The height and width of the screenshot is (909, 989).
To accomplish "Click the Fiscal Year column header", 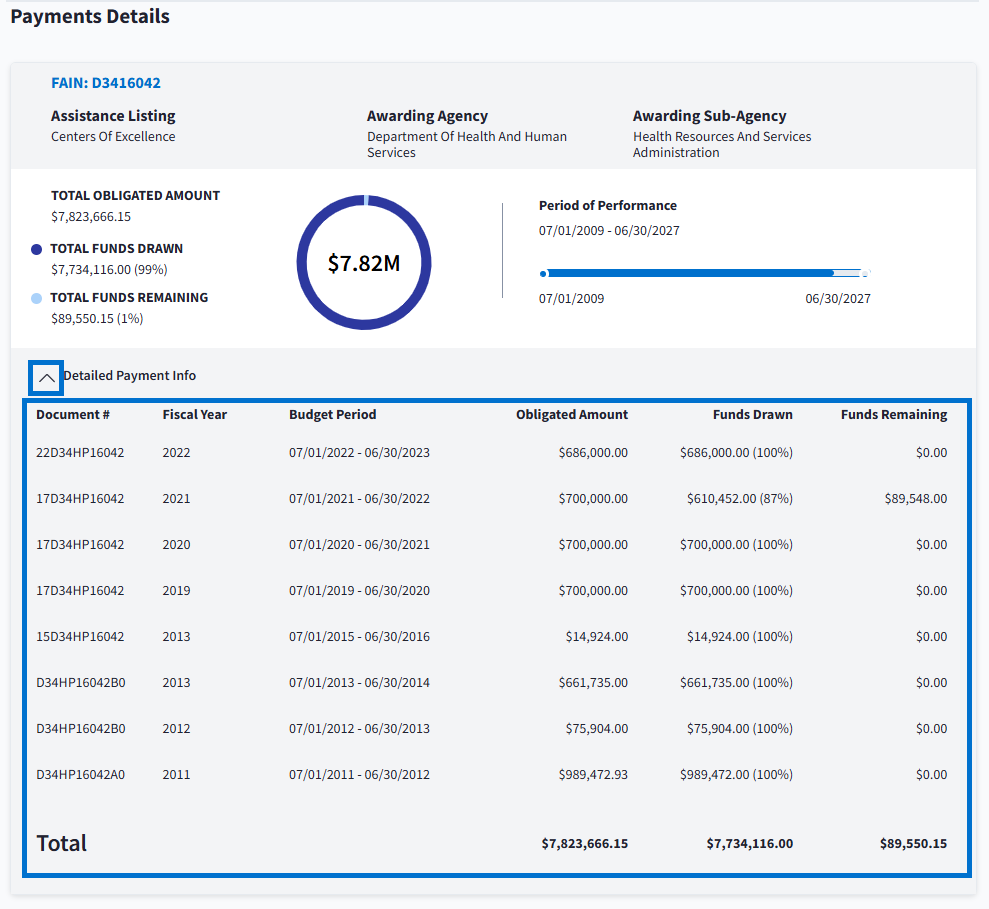I will [x=195, y=414].
